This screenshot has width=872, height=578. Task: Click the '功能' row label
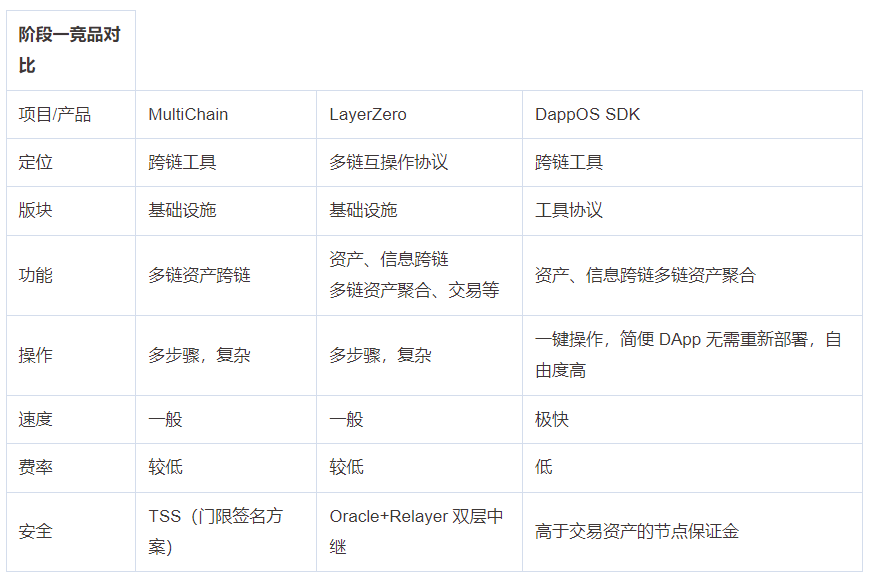(35, 275)
